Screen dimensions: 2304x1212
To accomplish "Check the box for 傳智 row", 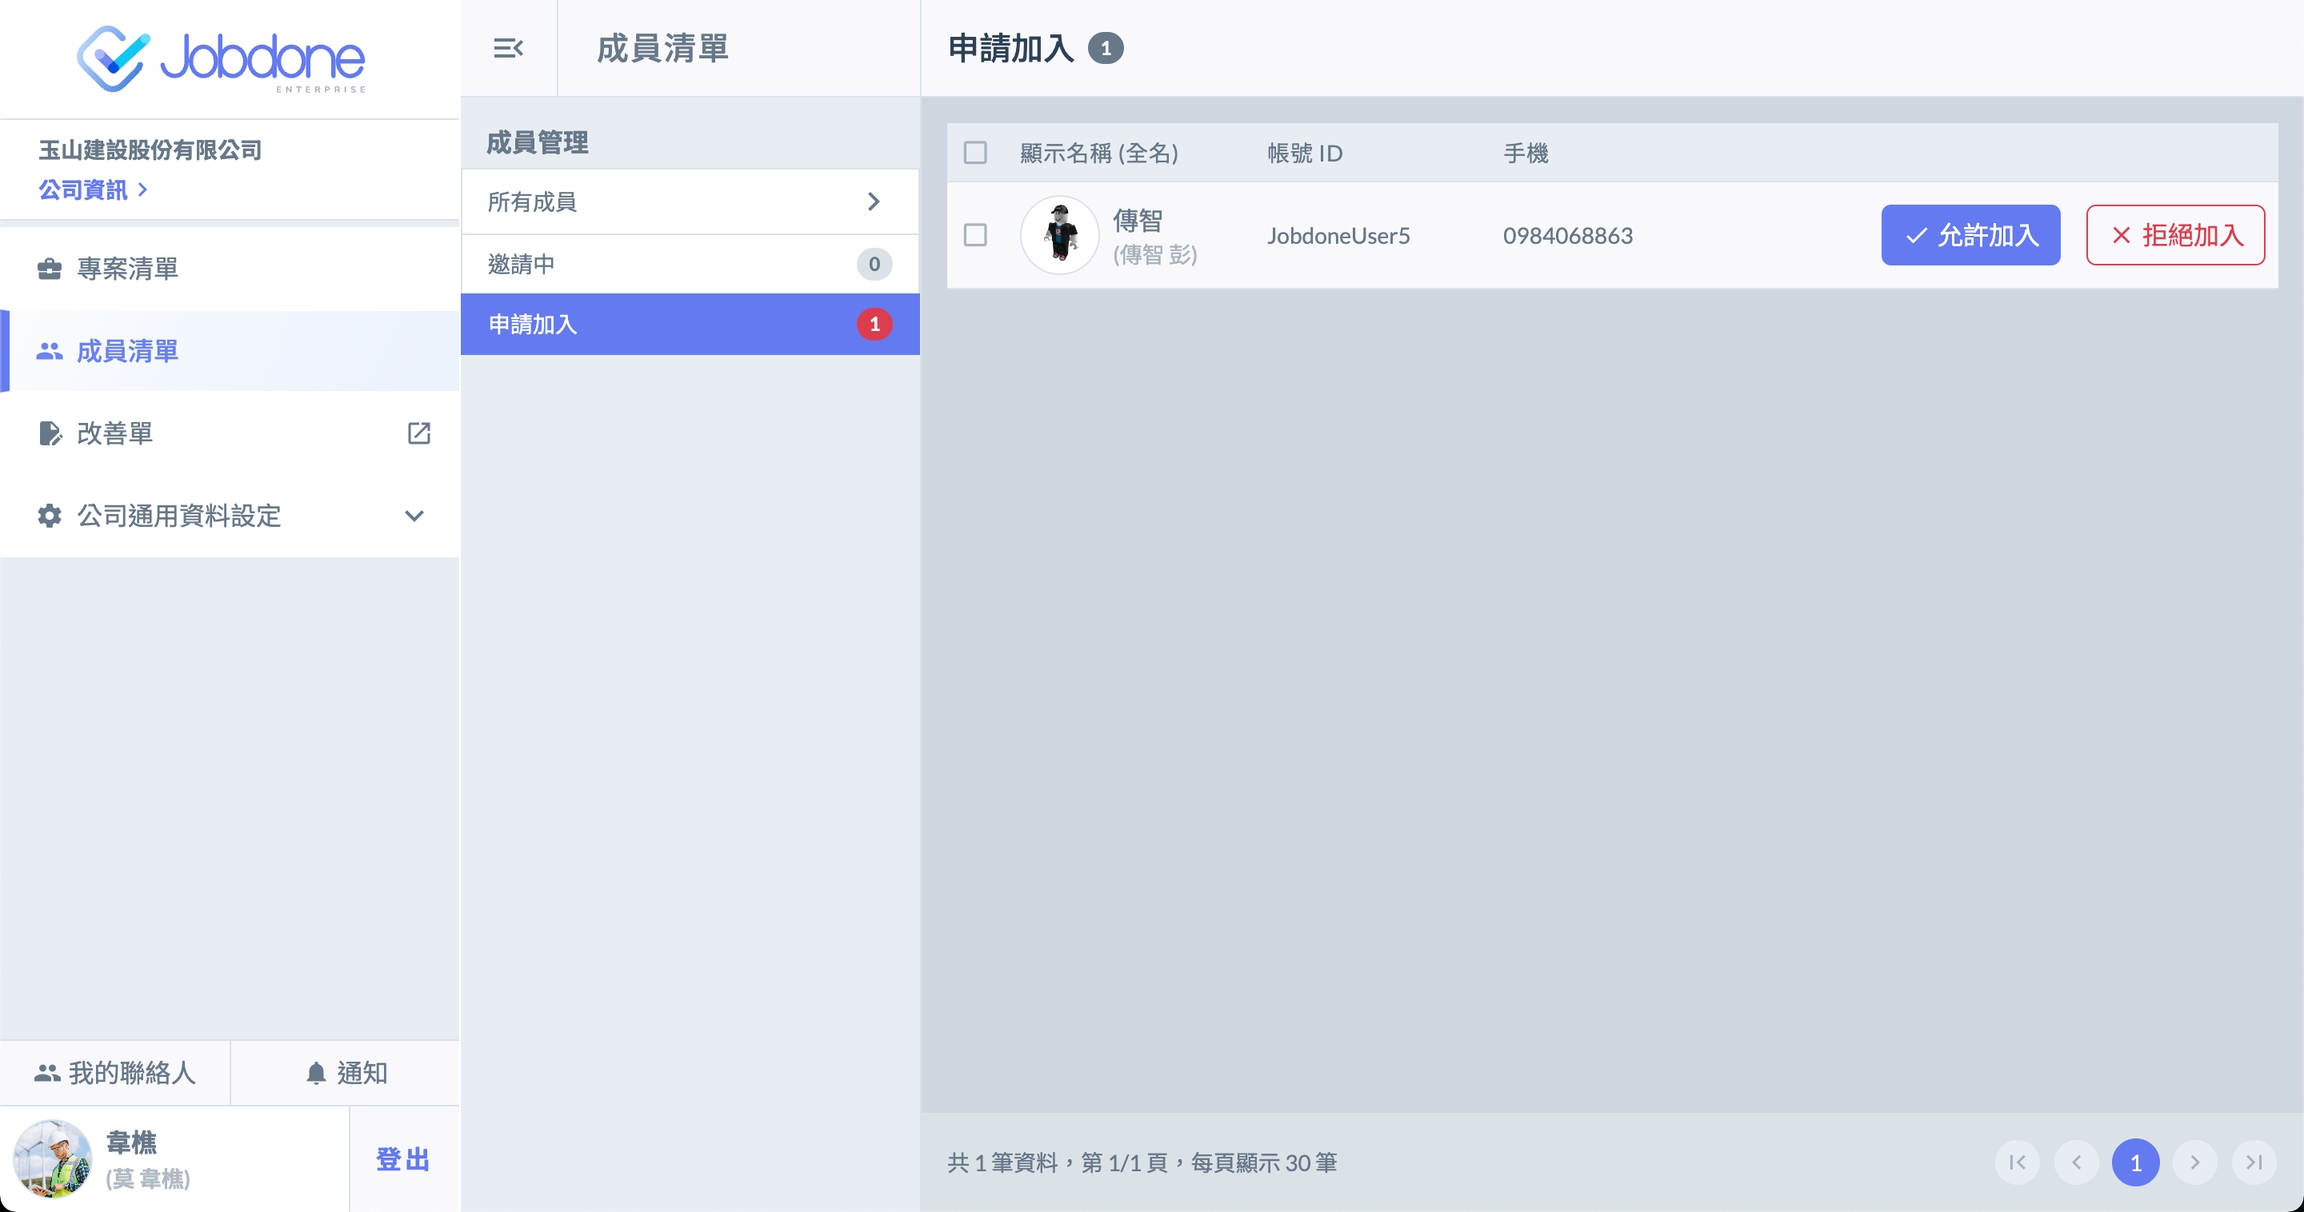I will [x=975, y=235].
